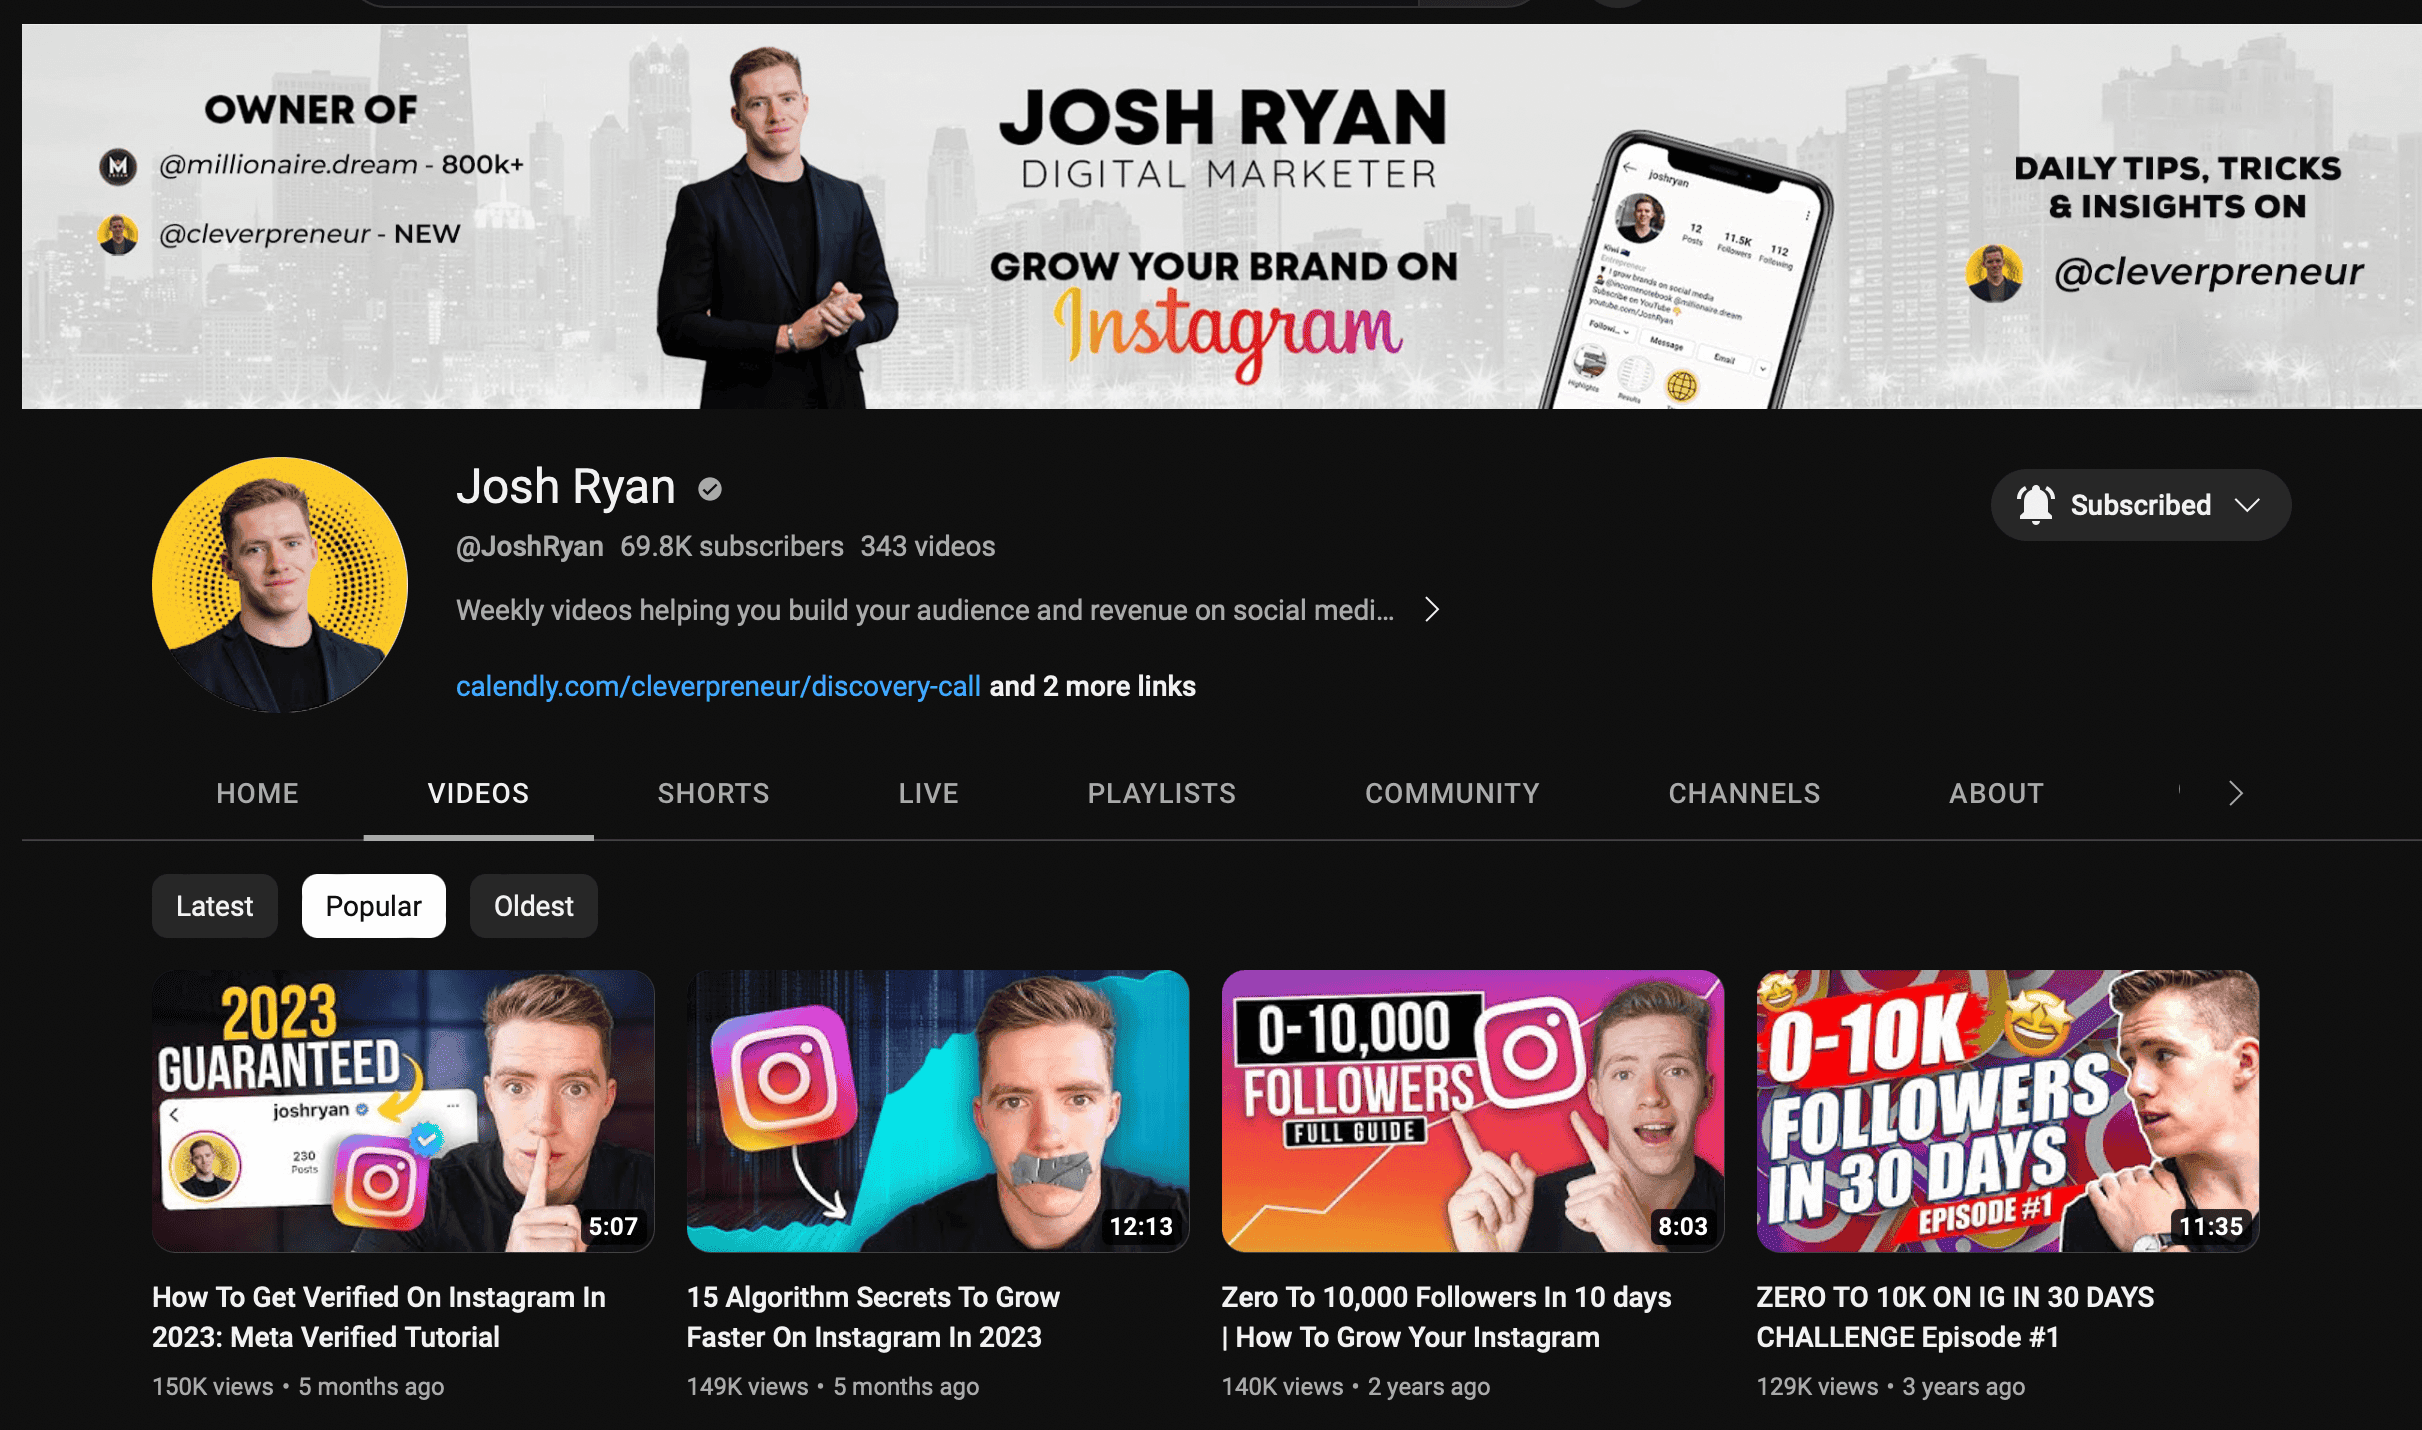Open the Shorts tab
The height and width of the screenshot is (1430, 2422).
click(714, 793)
